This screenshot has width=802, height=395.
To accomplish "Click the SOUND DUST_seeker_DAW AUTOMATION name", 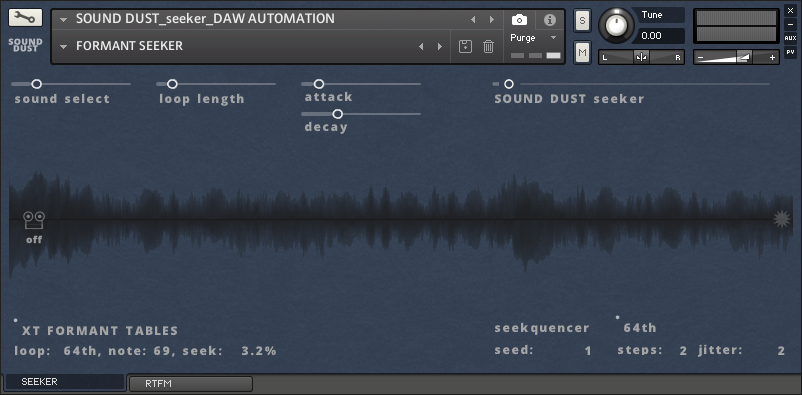I will point(205,19).
